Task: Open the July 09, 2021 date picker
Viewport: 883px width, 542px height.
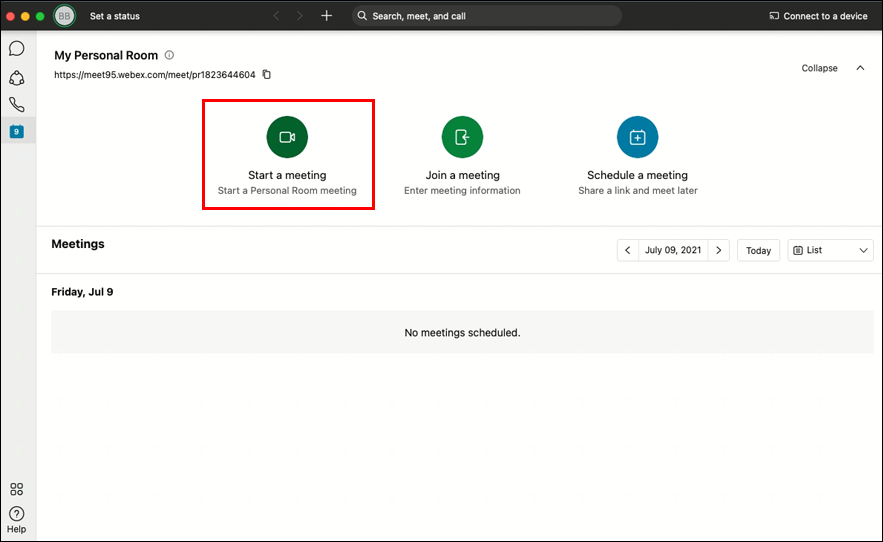Action: [x=673, y=250]
